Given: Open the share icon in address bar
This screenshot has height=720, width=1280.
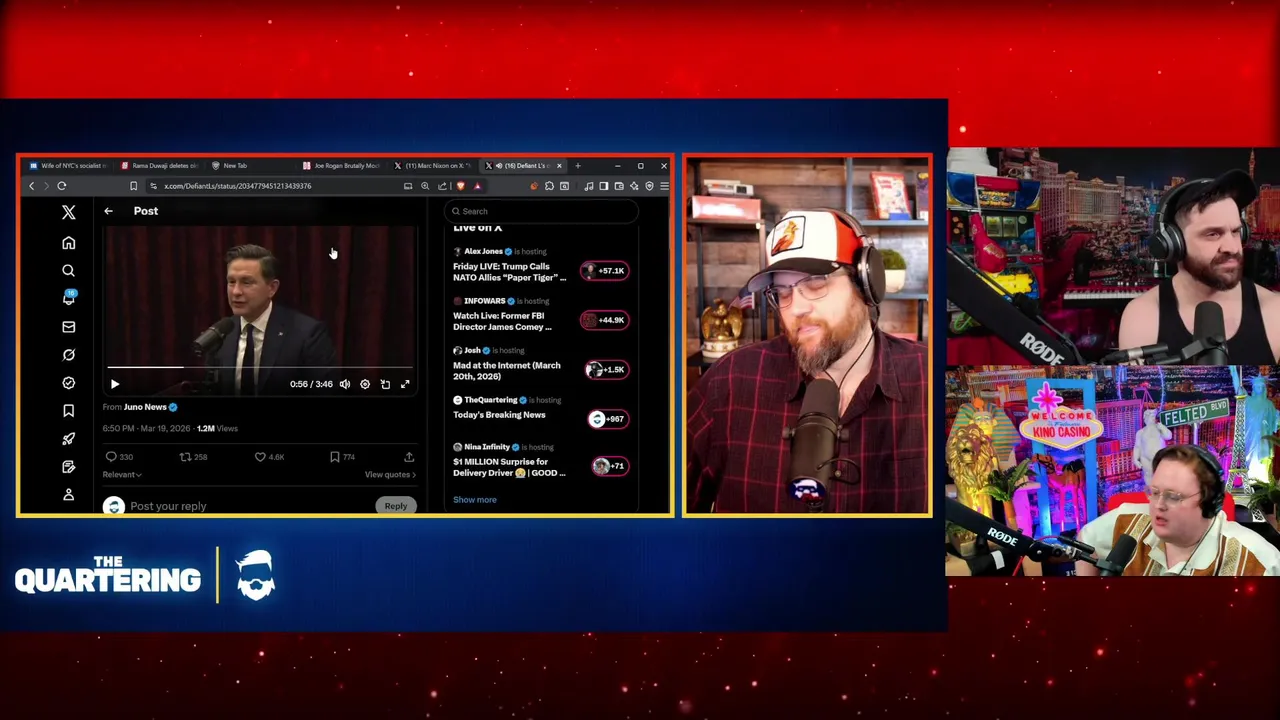Looking at the screenshot, I should coord(442,186).
